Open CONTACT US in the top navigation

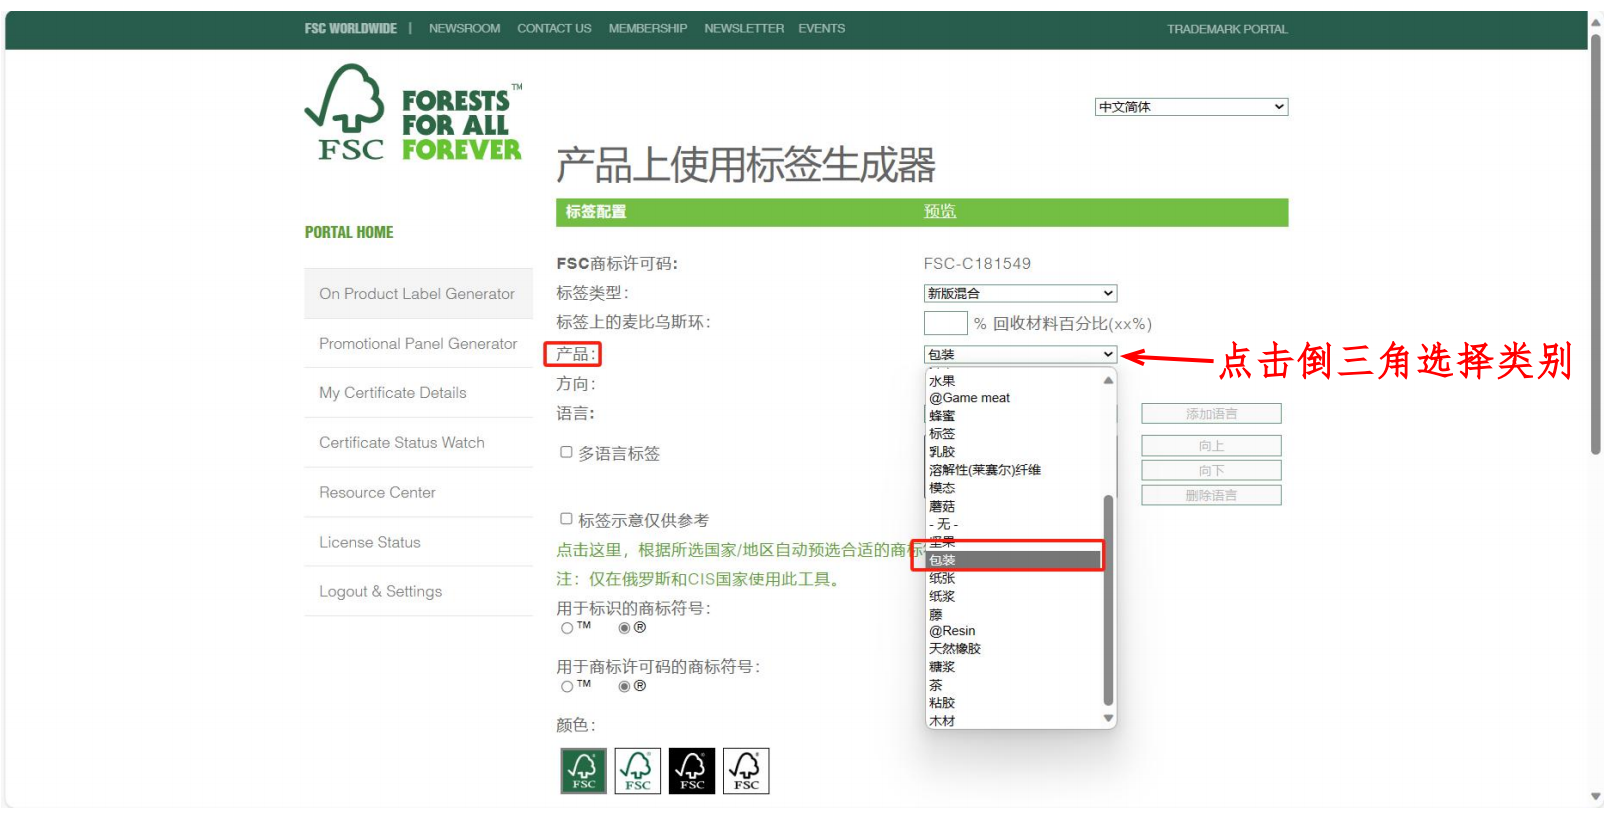click(x=554, y=29)
